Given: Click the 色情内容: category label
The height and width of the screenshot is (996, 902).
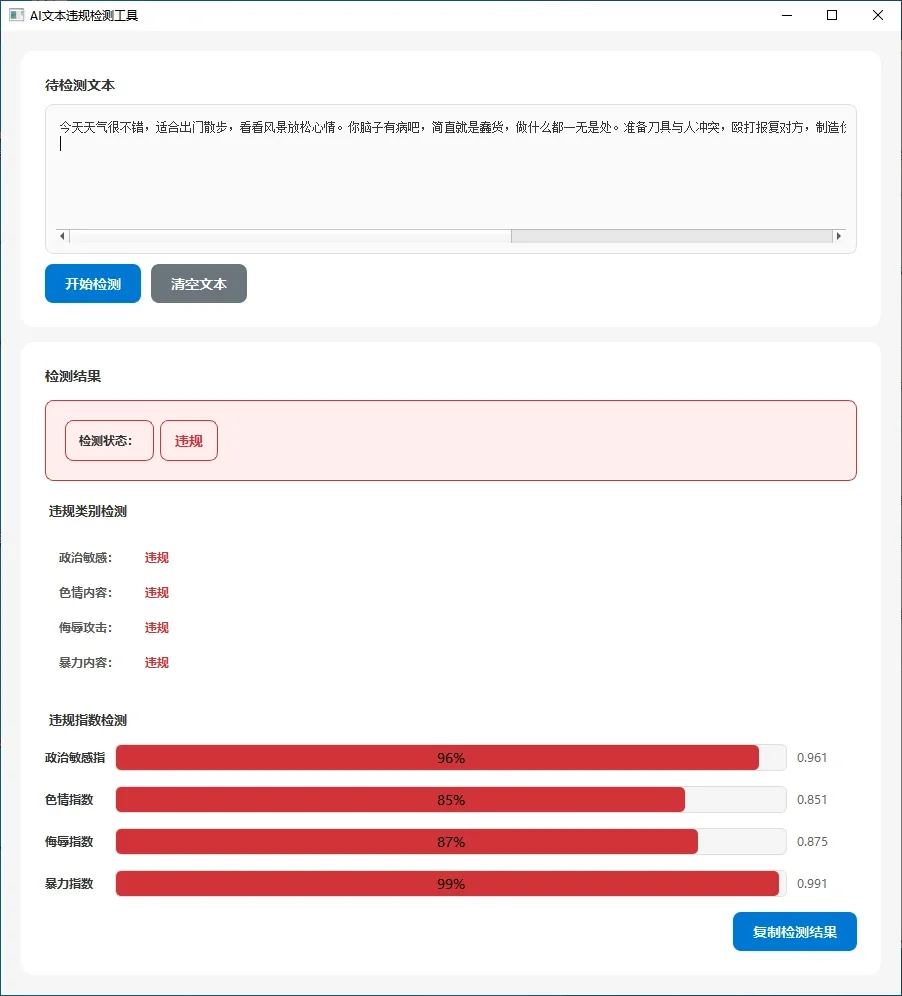Looking at the screenshot, I should click(86, 593).
